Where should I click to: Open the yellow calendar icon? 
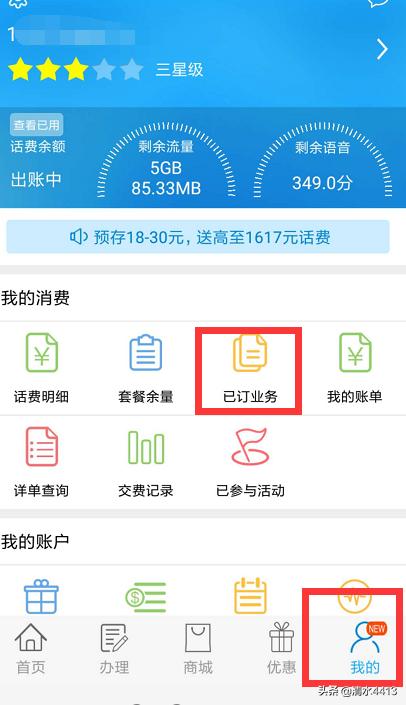(250, 596)
